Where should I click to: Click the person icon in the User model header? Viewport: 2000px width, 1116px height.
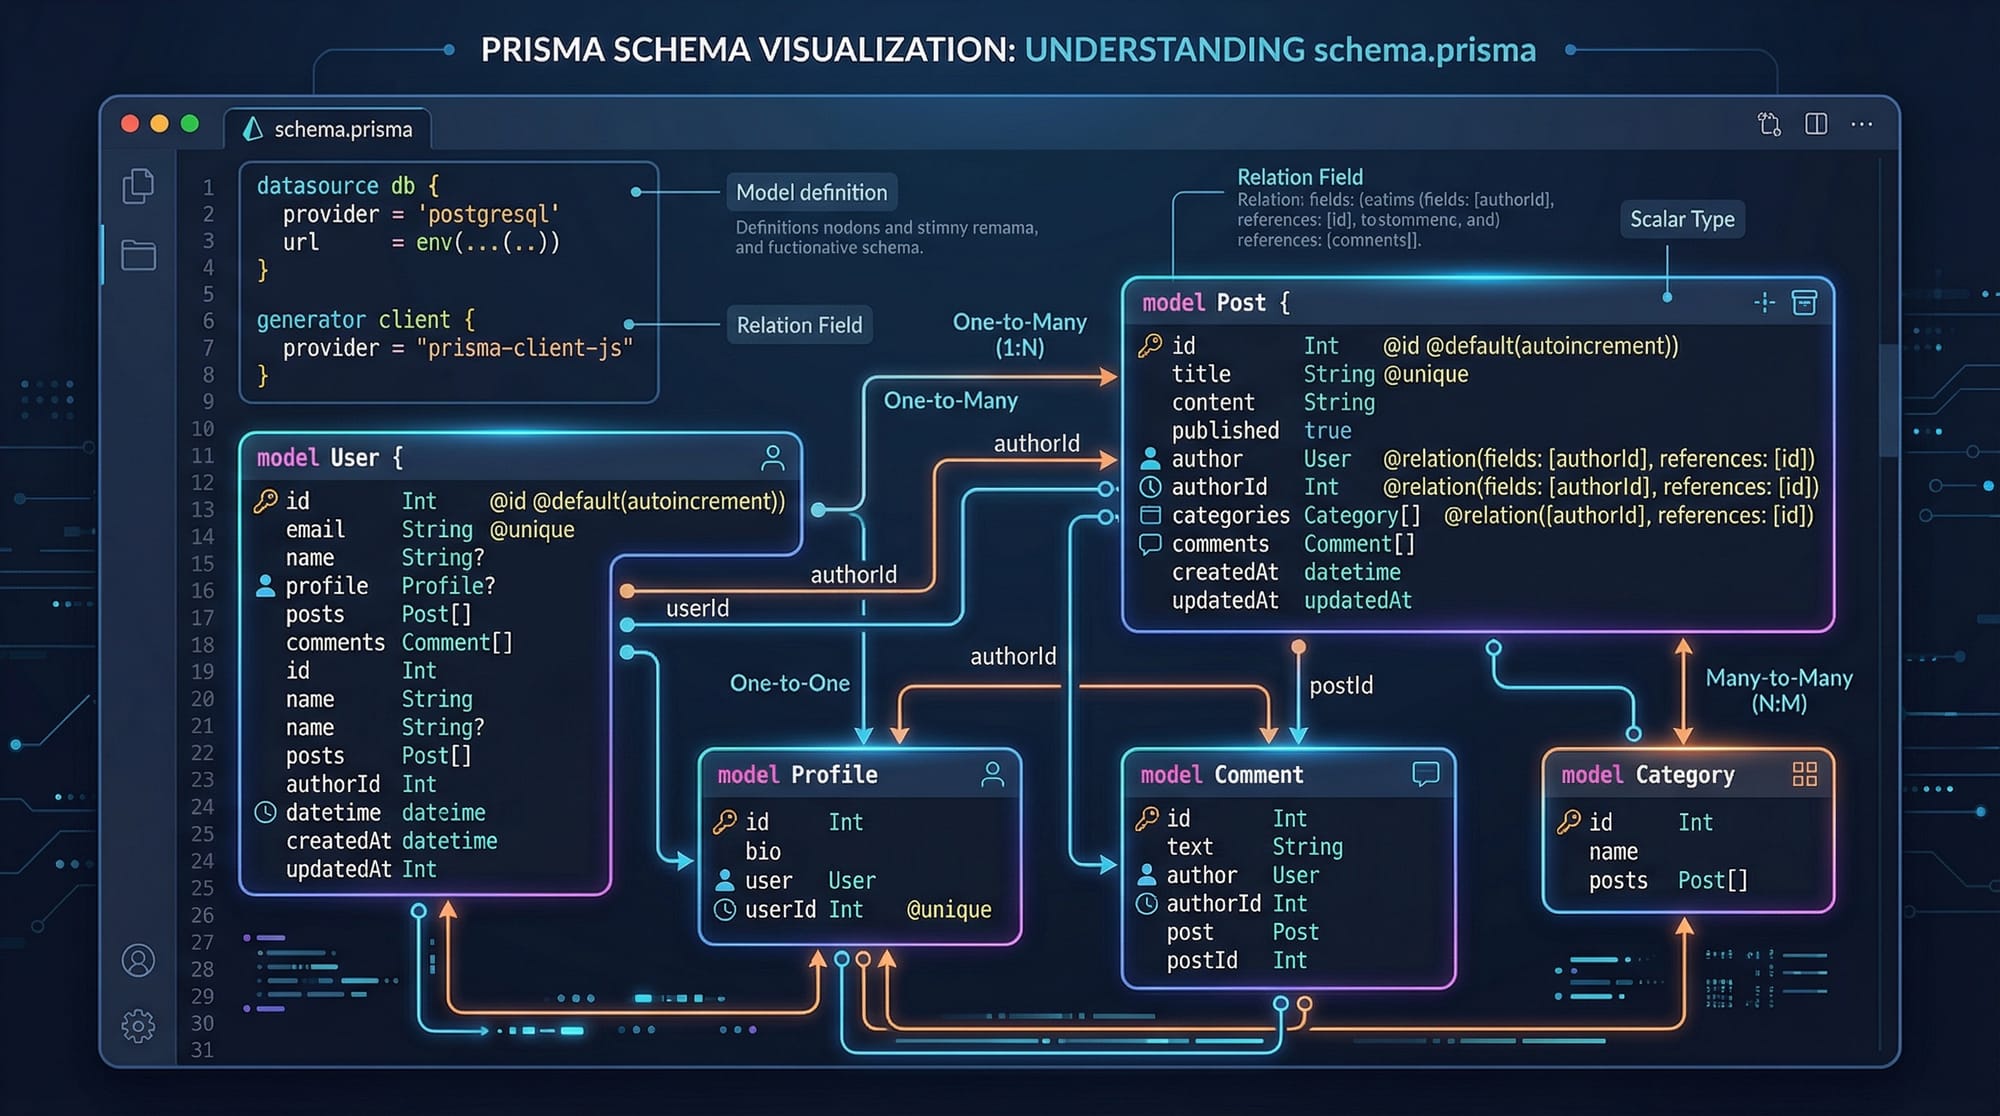coord(771,458)
